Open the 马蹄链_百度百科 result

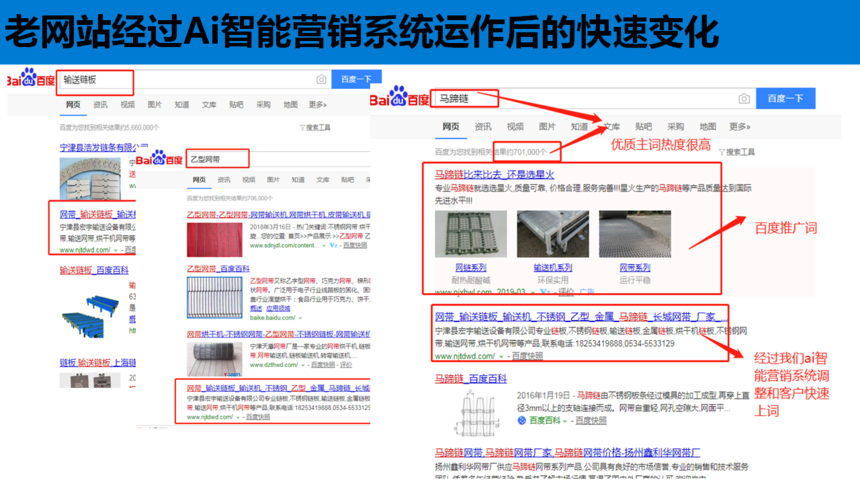471,379
